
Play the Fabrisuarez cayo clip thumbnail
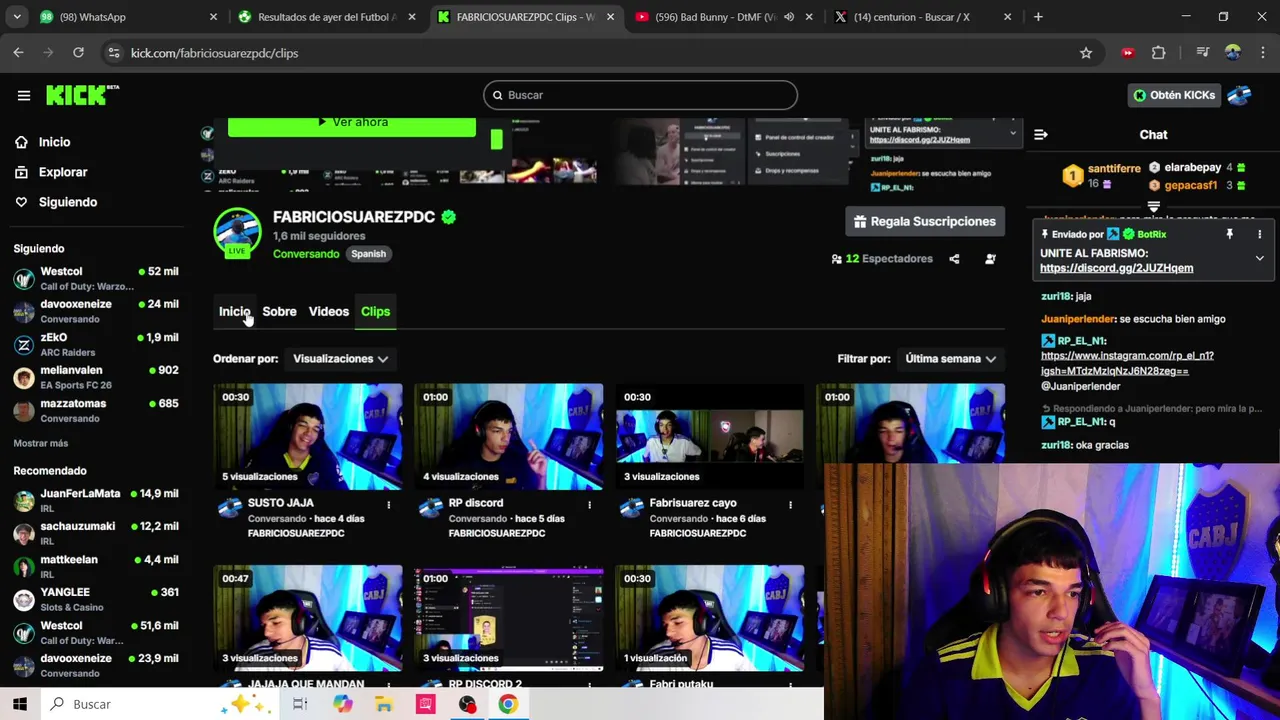[710, 437]
